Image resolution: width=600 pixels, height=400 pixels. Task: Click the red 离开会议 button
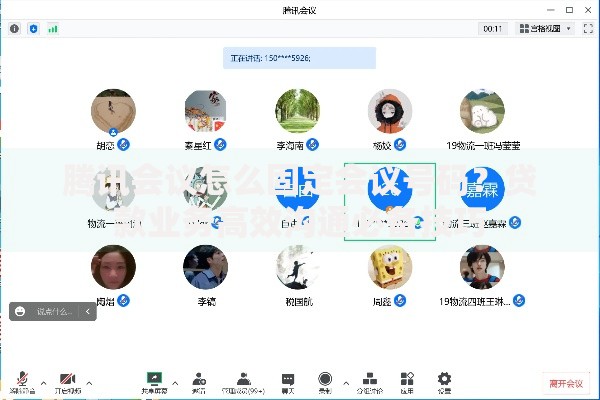coord(566,384)
